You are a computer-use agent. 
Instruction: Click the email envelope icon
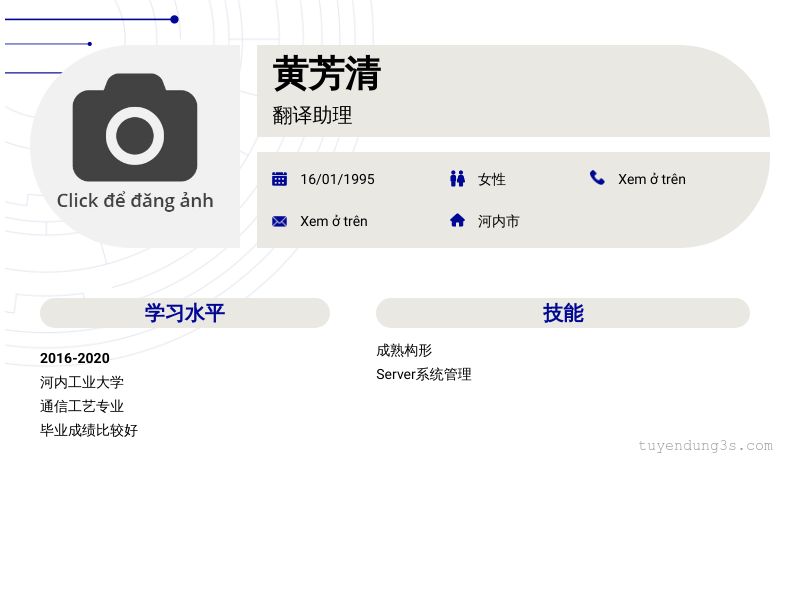tap(280, 221)
